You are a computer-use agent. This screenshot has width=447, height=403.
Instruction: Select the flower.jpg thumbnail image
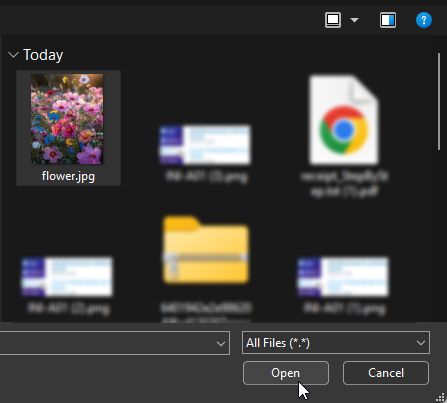coord(67,119)
